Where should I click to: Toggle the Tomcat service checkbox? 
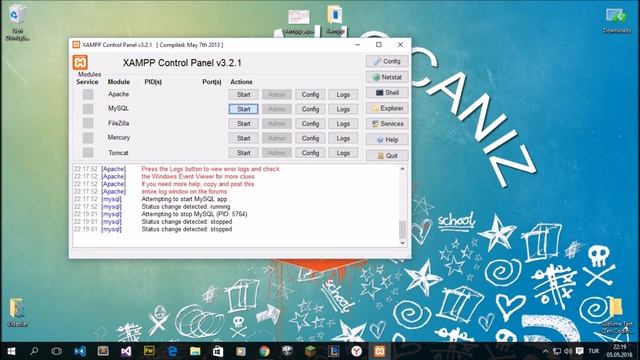coord(88,153)
